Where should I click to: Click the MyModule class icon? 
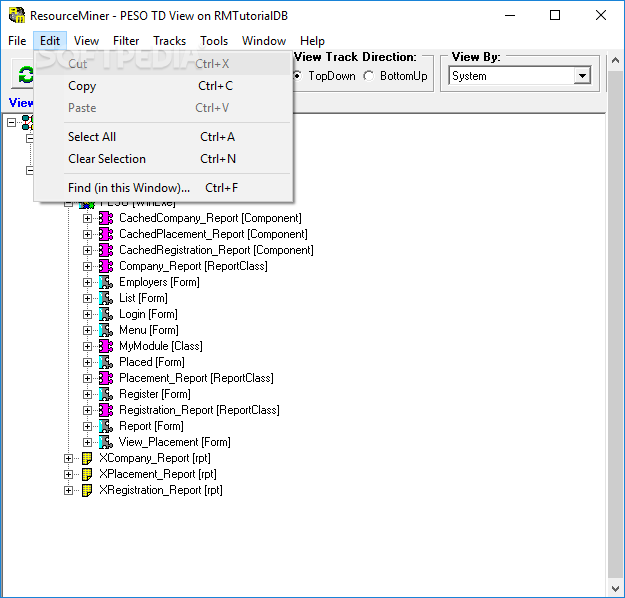106,346
